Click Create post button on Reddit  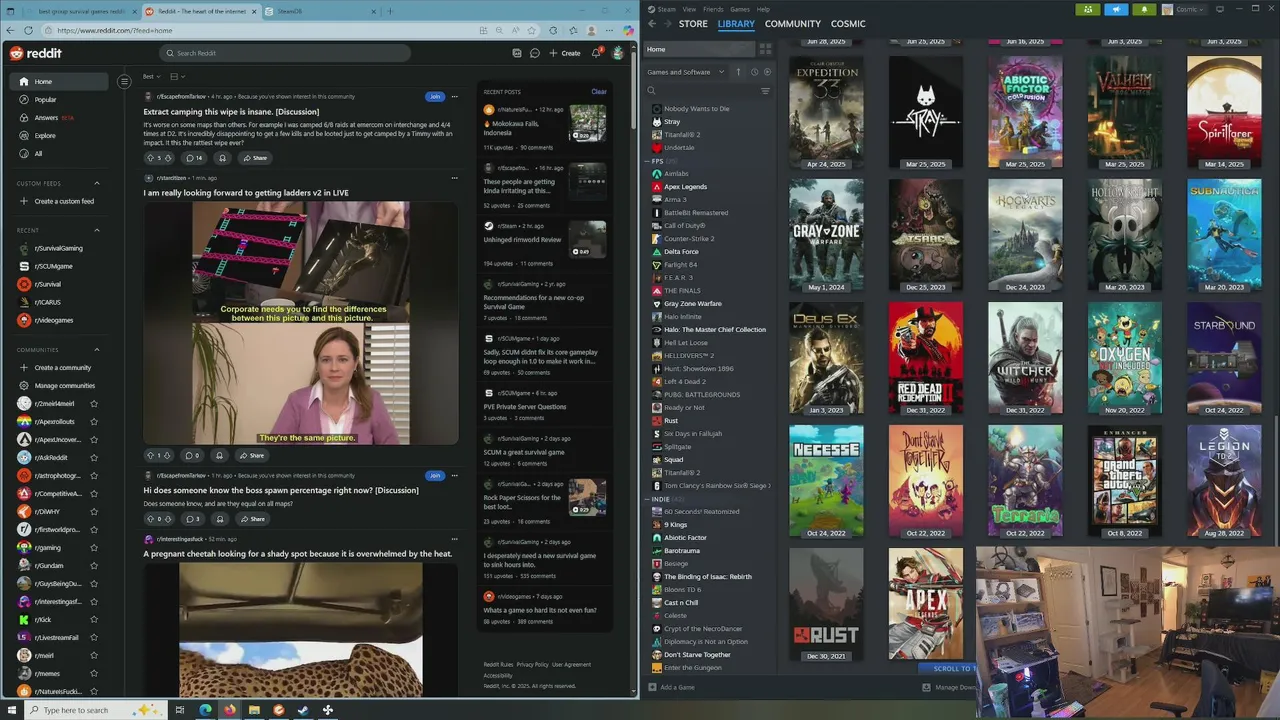(565, 53)
